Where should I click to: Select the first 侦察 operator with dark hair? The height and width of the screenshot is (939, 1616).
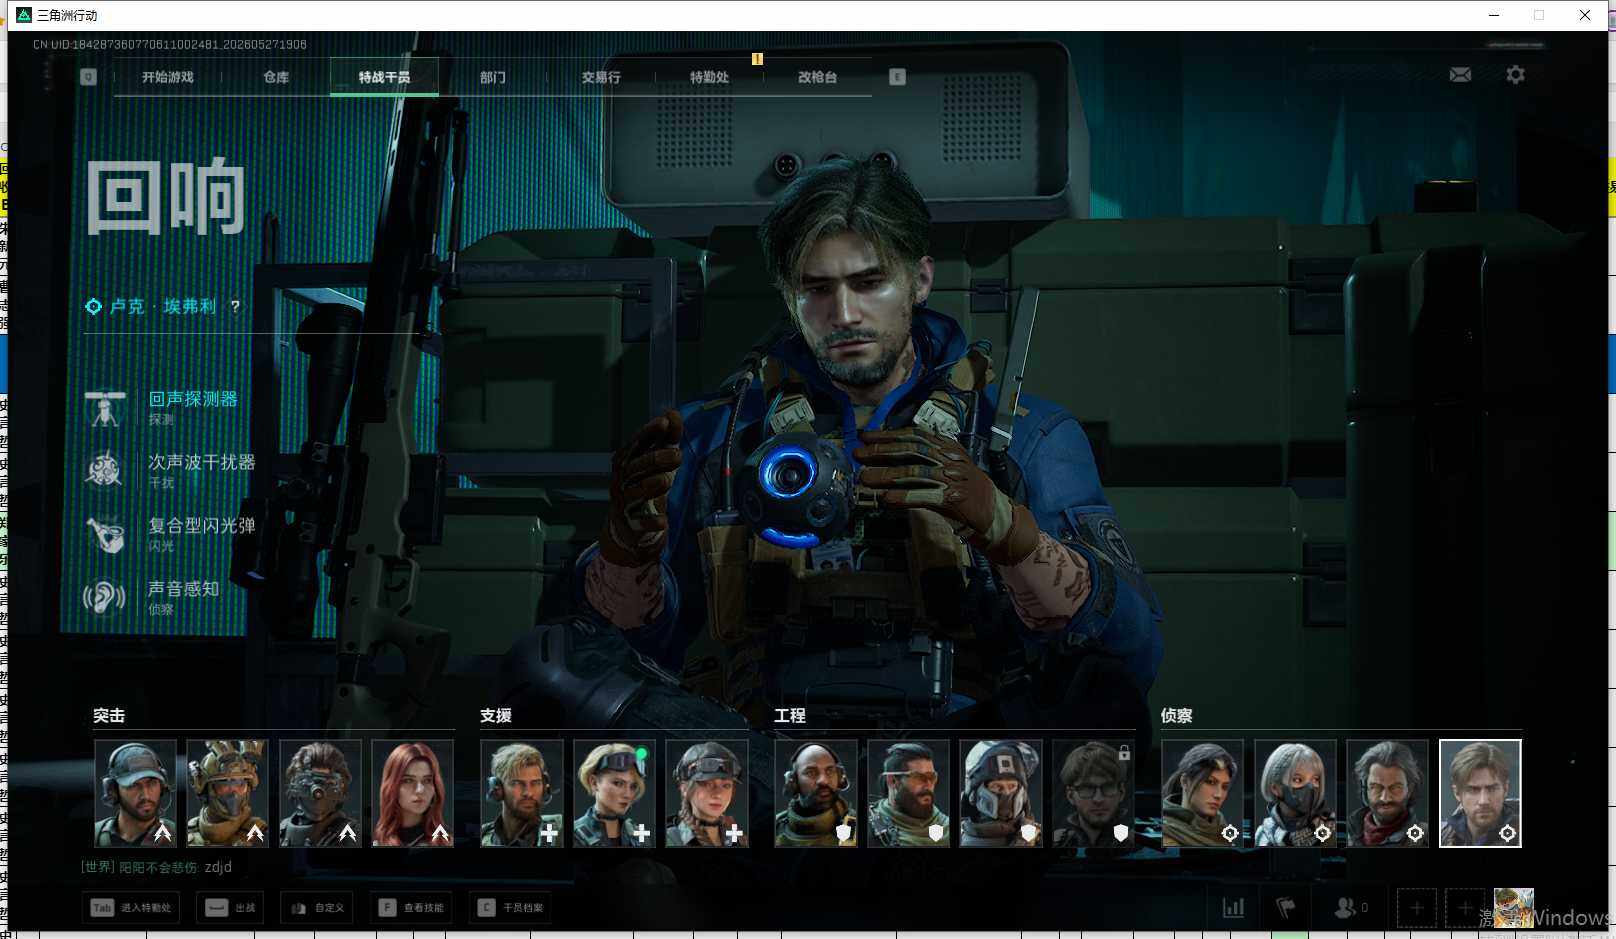(1202, 793)
